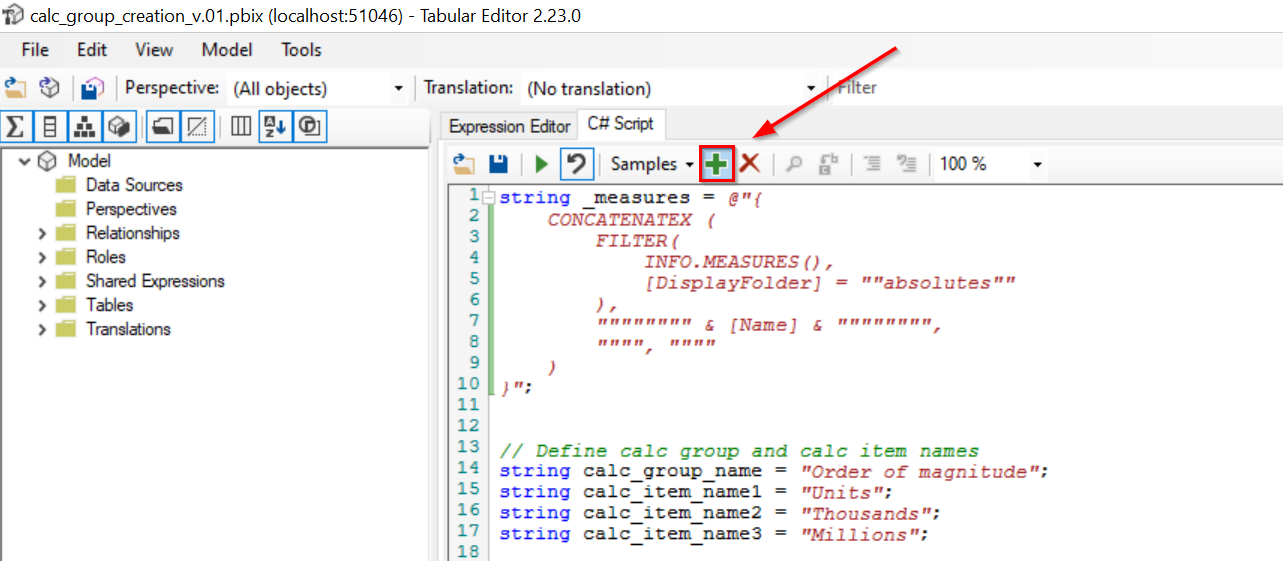Save changes to the connected model
This screenshot has width=1283, height=561.
tap(92, 88)
